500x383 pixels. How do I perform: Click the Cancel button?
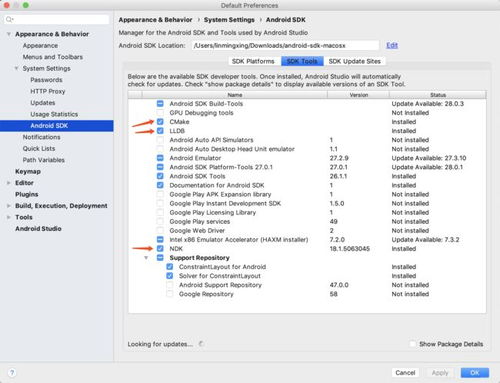click(405, 373)
